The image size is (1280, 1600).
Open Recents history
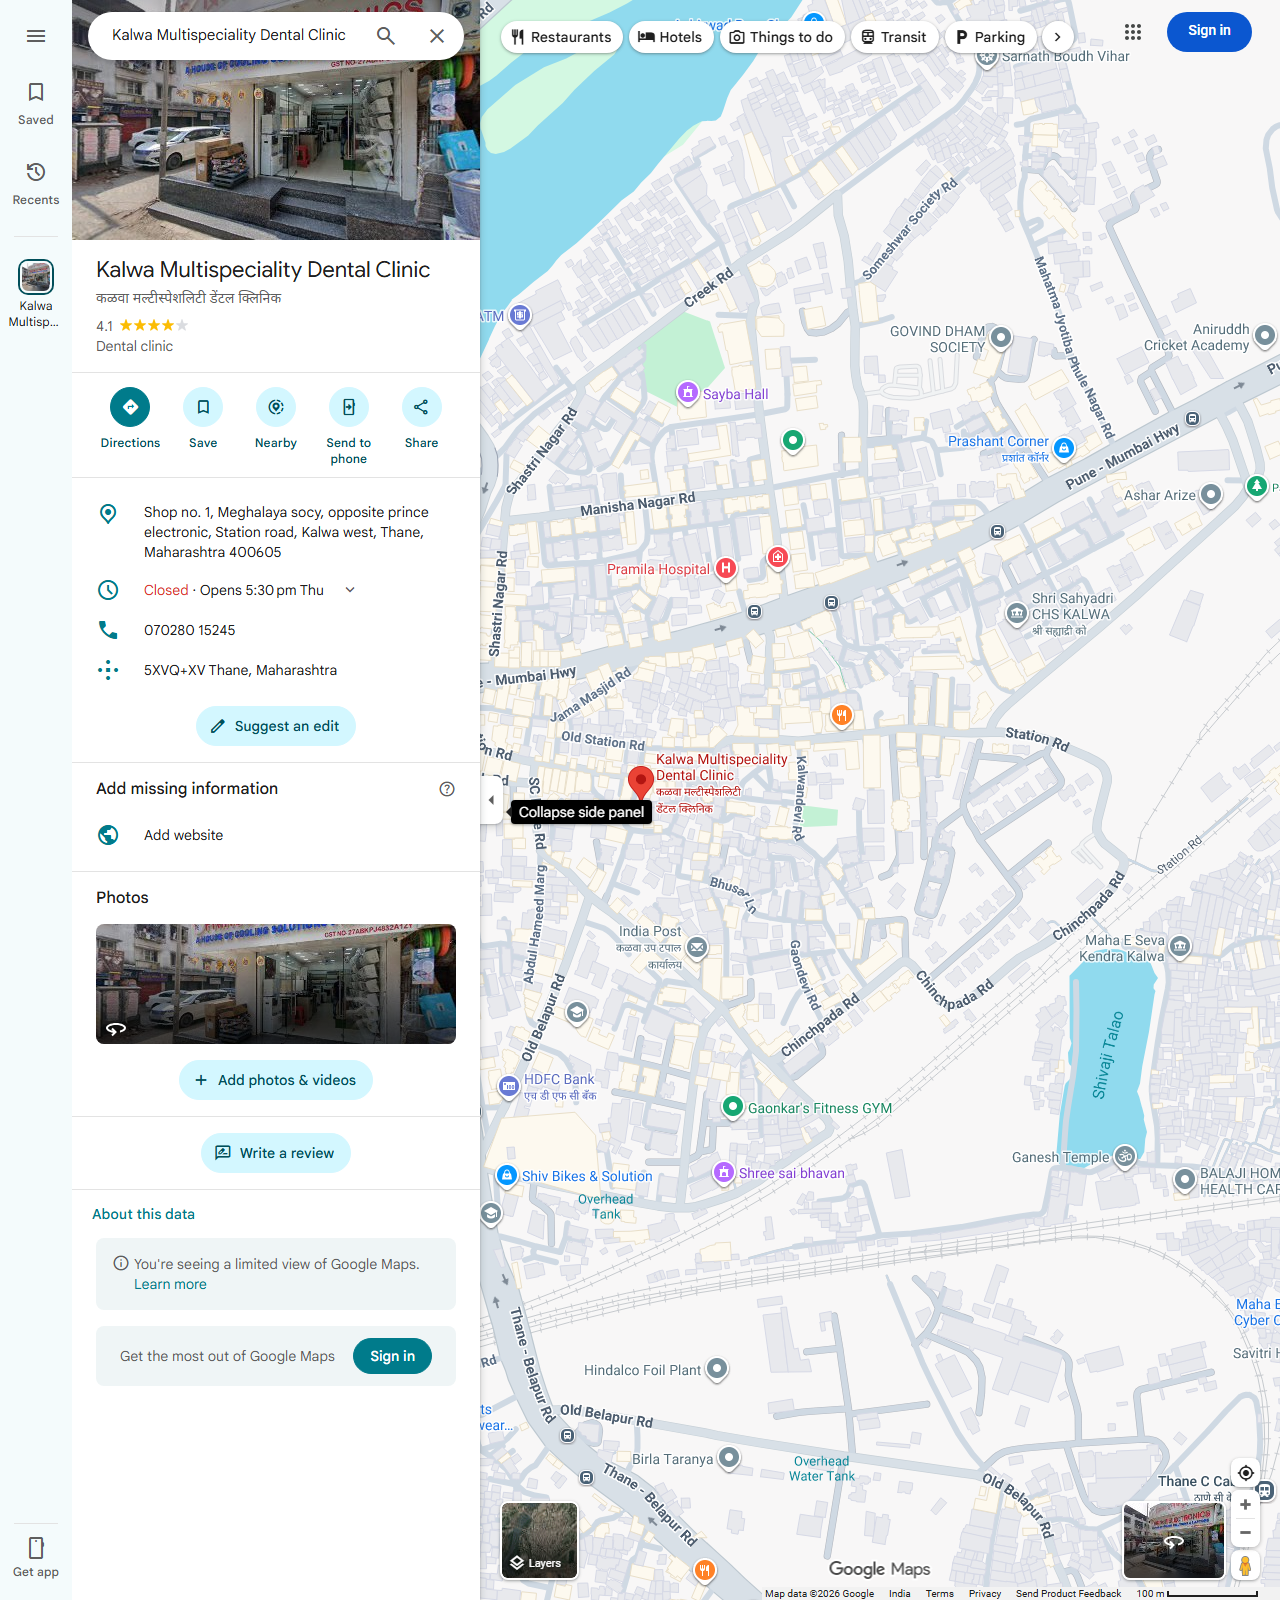coord(36,184)
